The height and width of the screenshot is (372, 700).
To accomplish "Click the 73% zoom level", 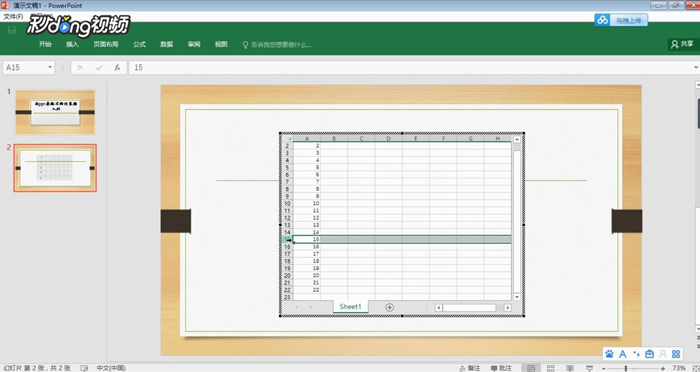I will coord(679,368).
